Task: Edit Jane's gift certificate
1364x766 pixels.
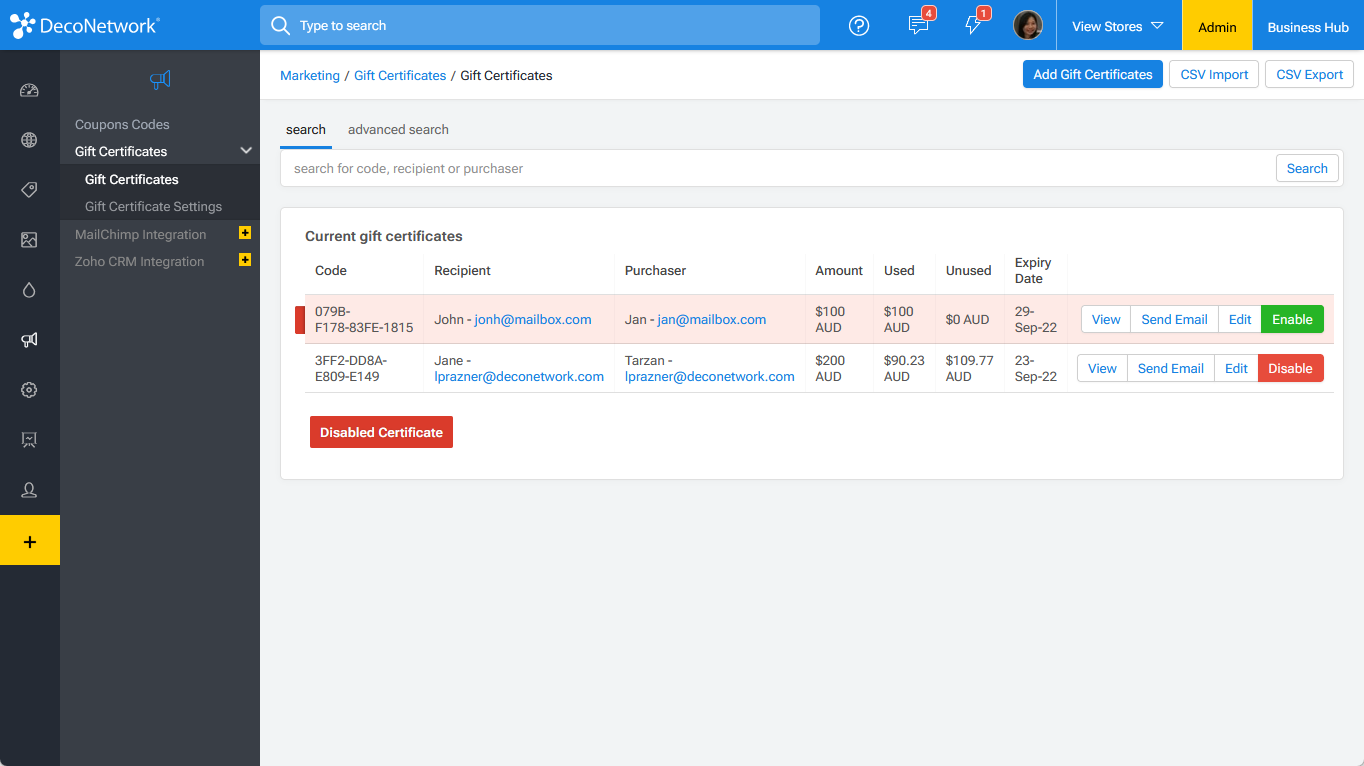Action: click(x=1236, y=368)
